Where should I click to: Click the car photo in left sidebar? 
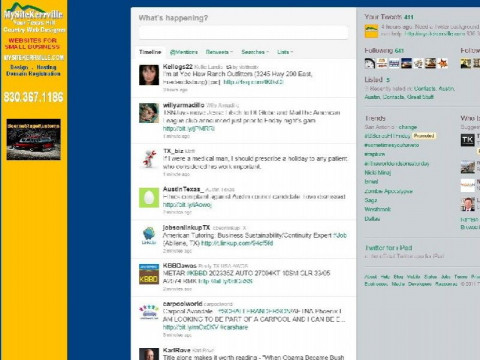coord(34,139)
